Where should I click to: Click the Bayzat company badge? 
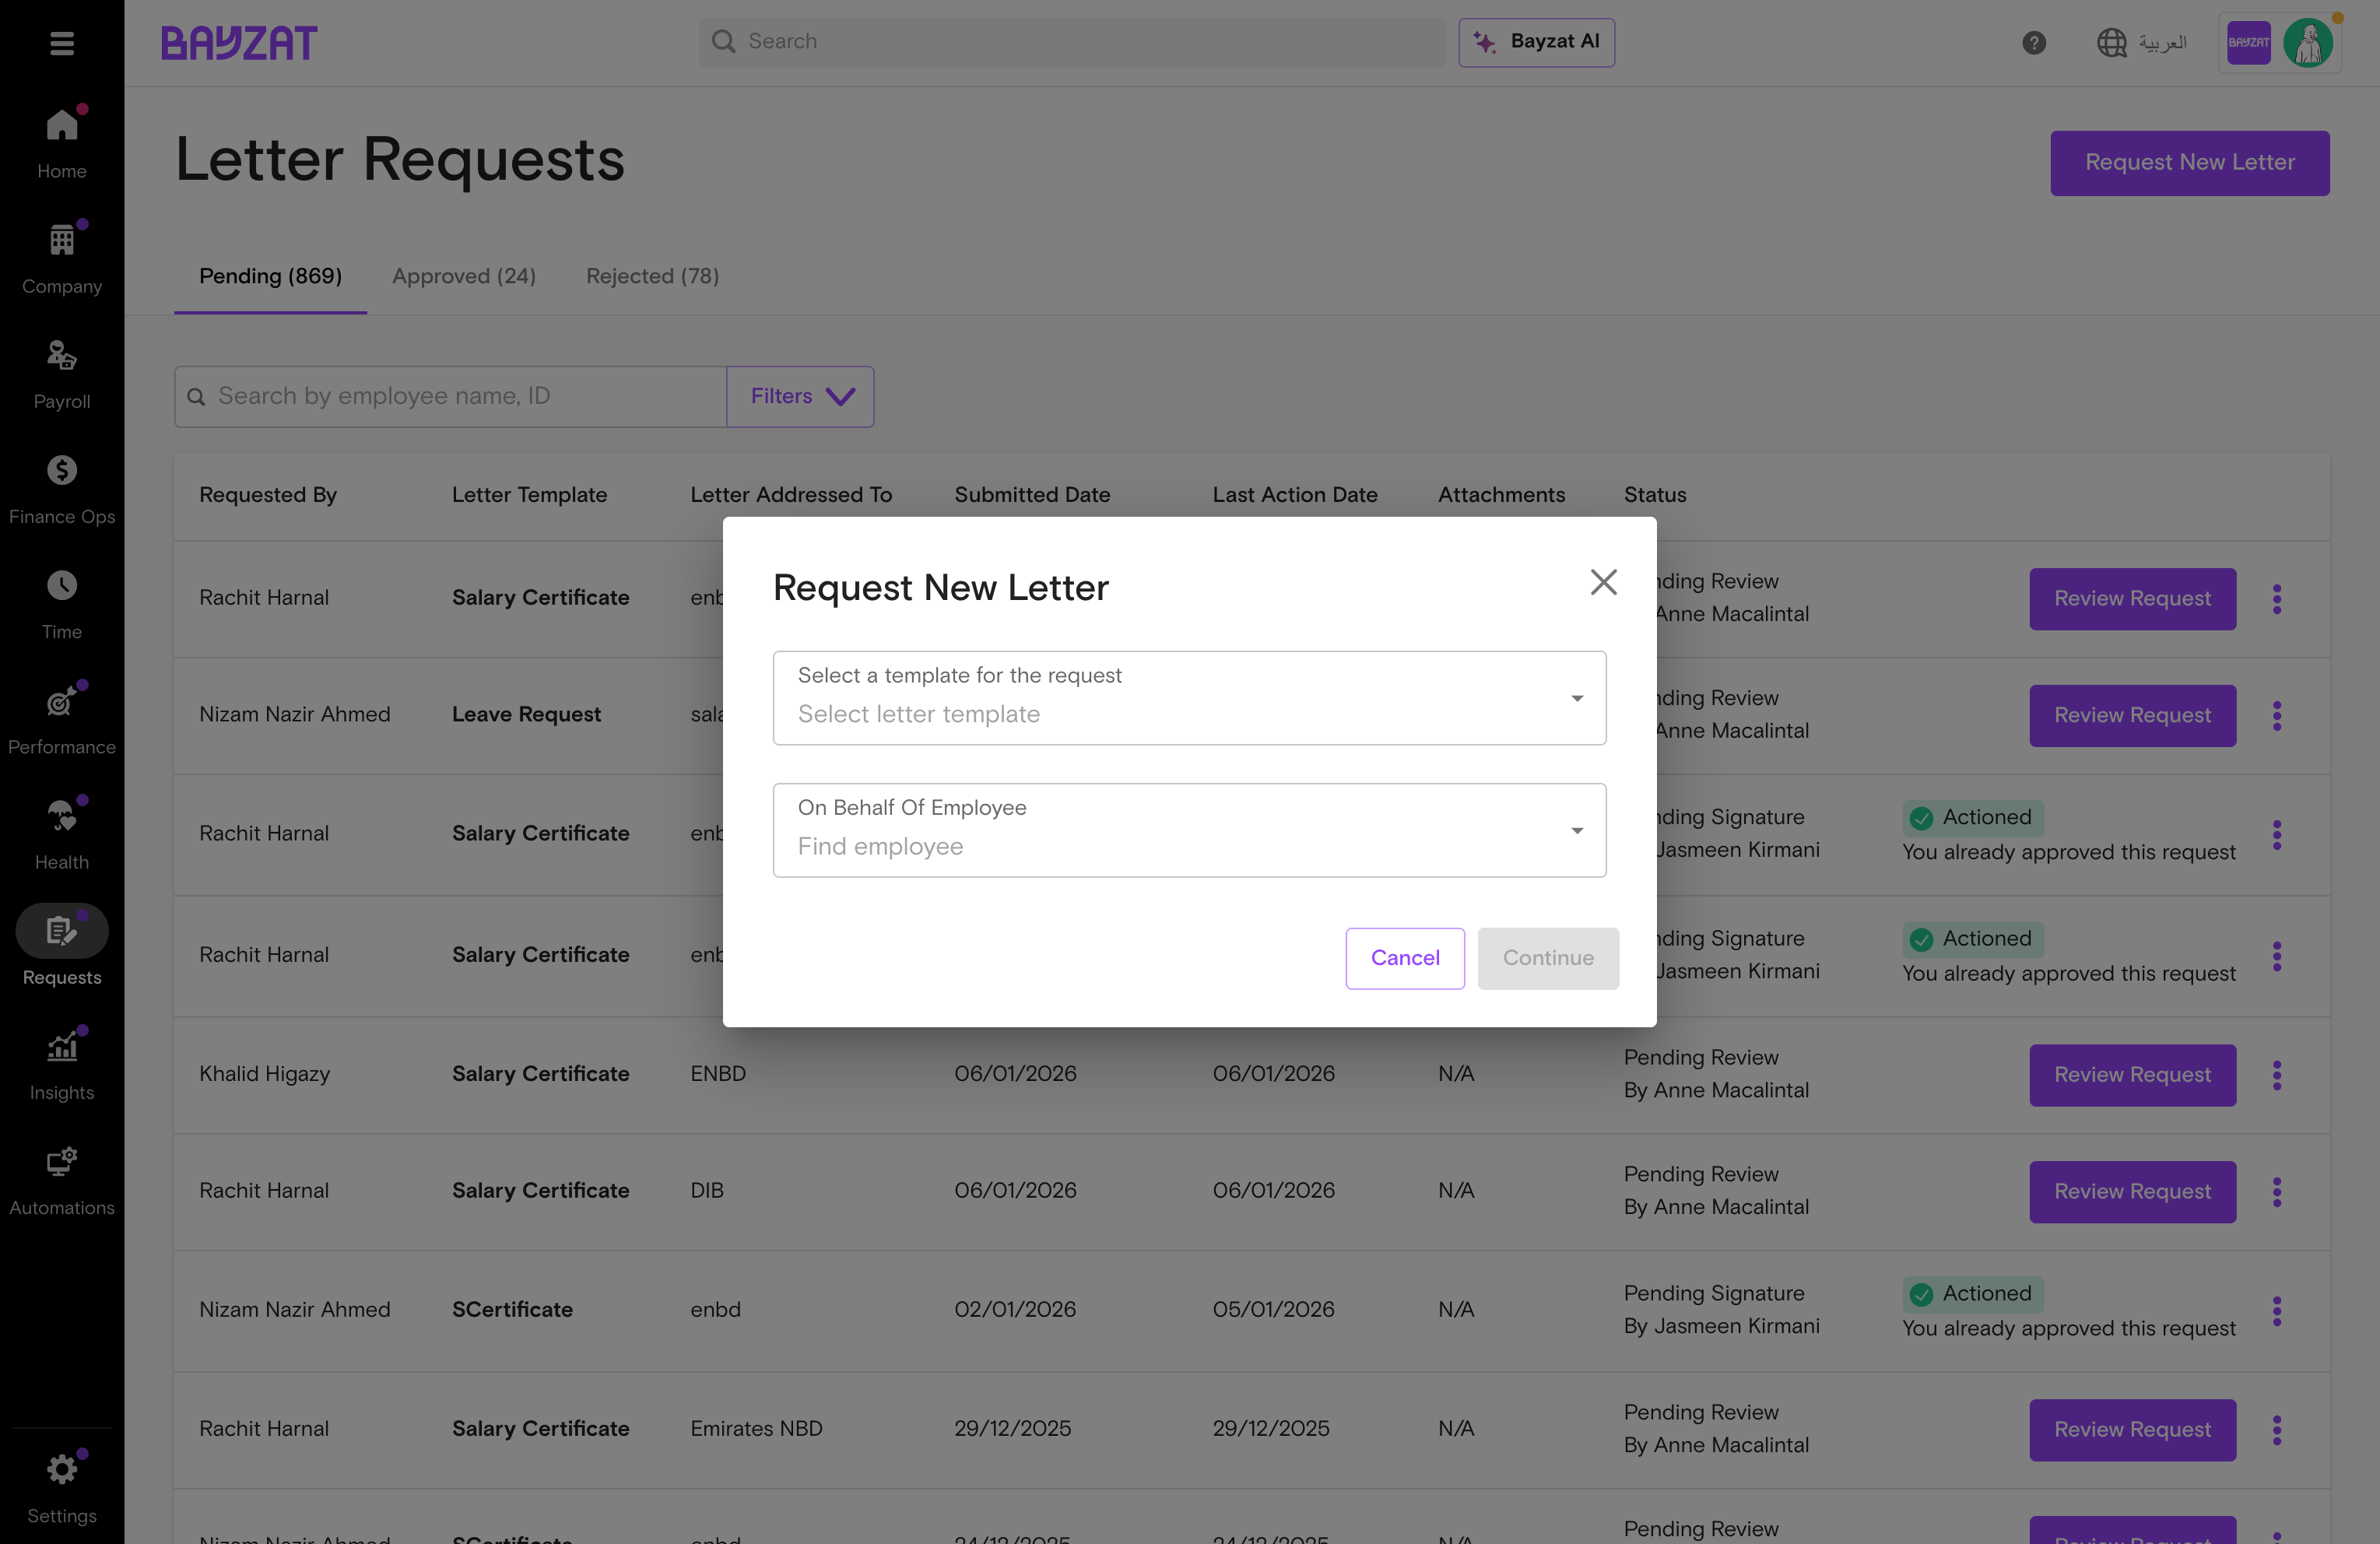[x=2248, y=42]
